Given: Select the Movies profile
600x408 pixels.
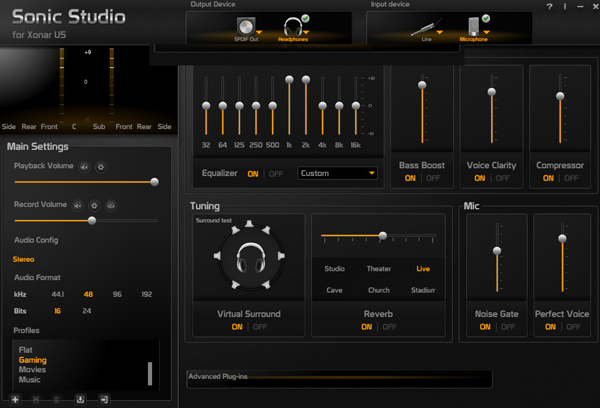Looking at the screenshot, I should (32, 370).
